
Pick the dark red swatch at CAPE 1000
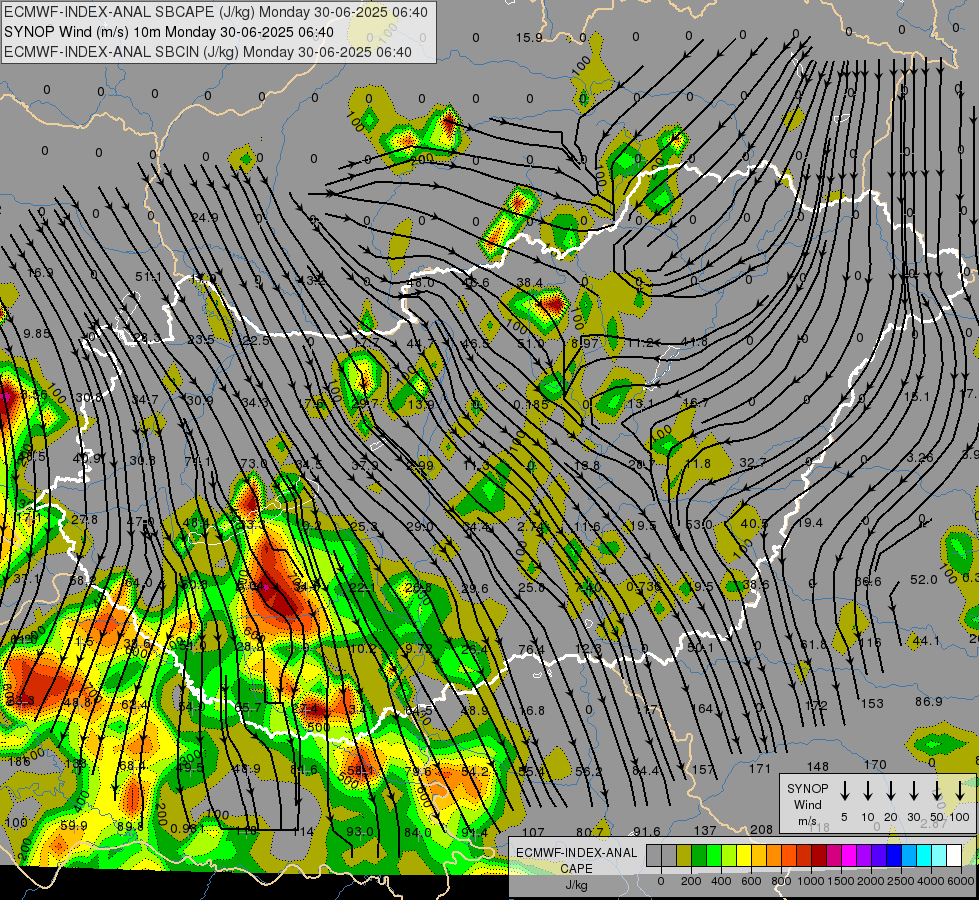[819, 855]
